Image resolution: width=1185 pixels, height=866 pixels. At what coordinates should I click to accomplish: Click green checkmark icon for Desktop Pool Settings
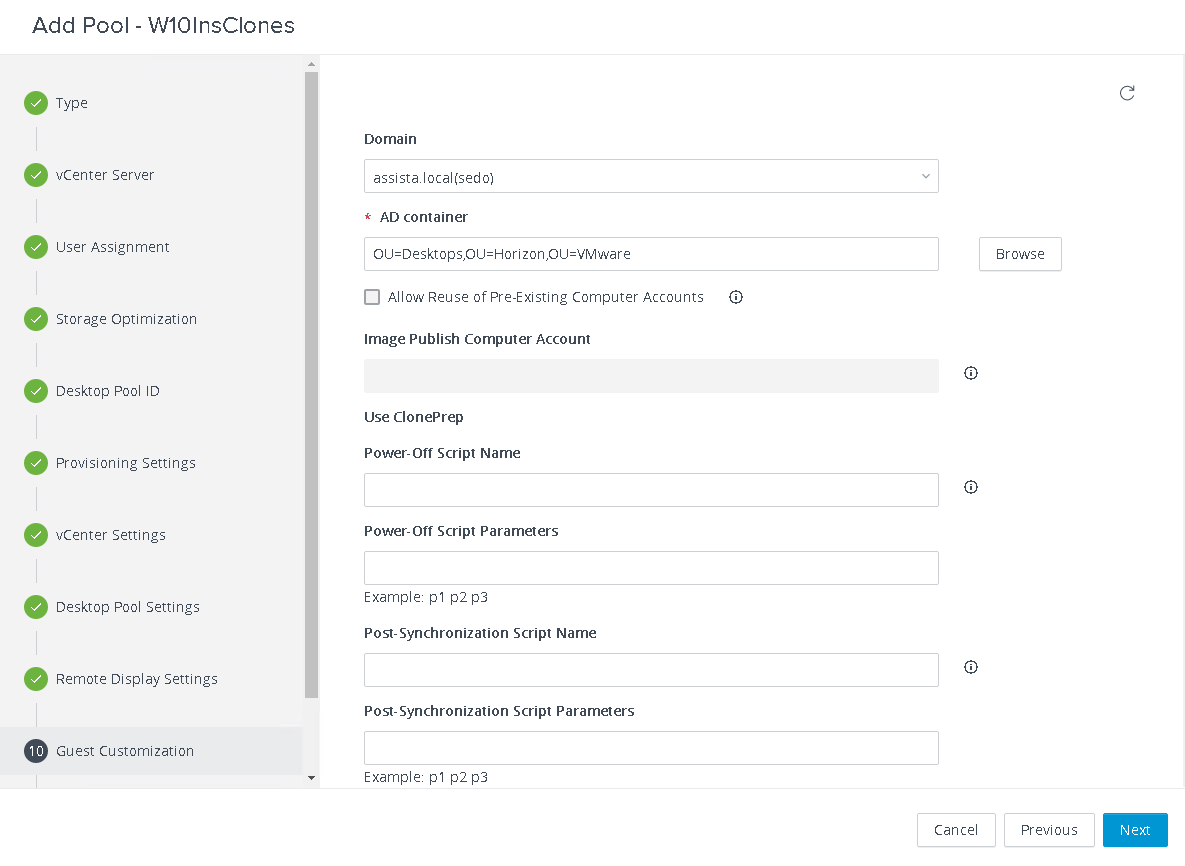[x=36, y=606]
